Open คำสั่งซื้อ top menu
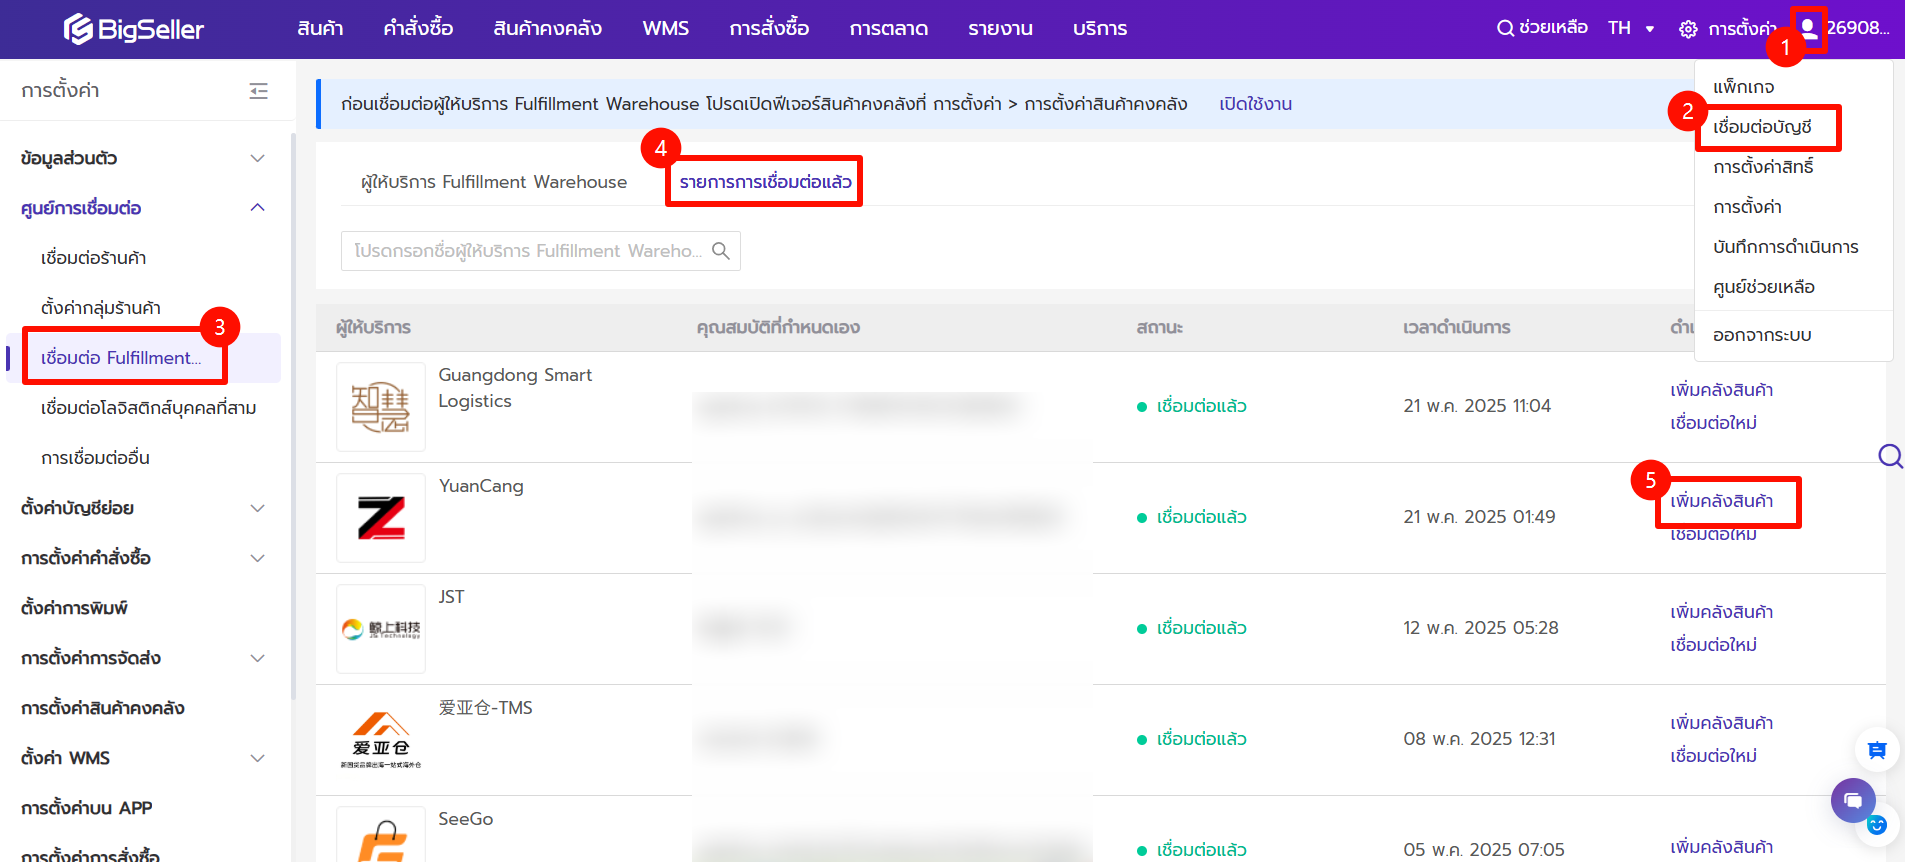The height and width of the screenshot is (862, 1905). [418, 29]
